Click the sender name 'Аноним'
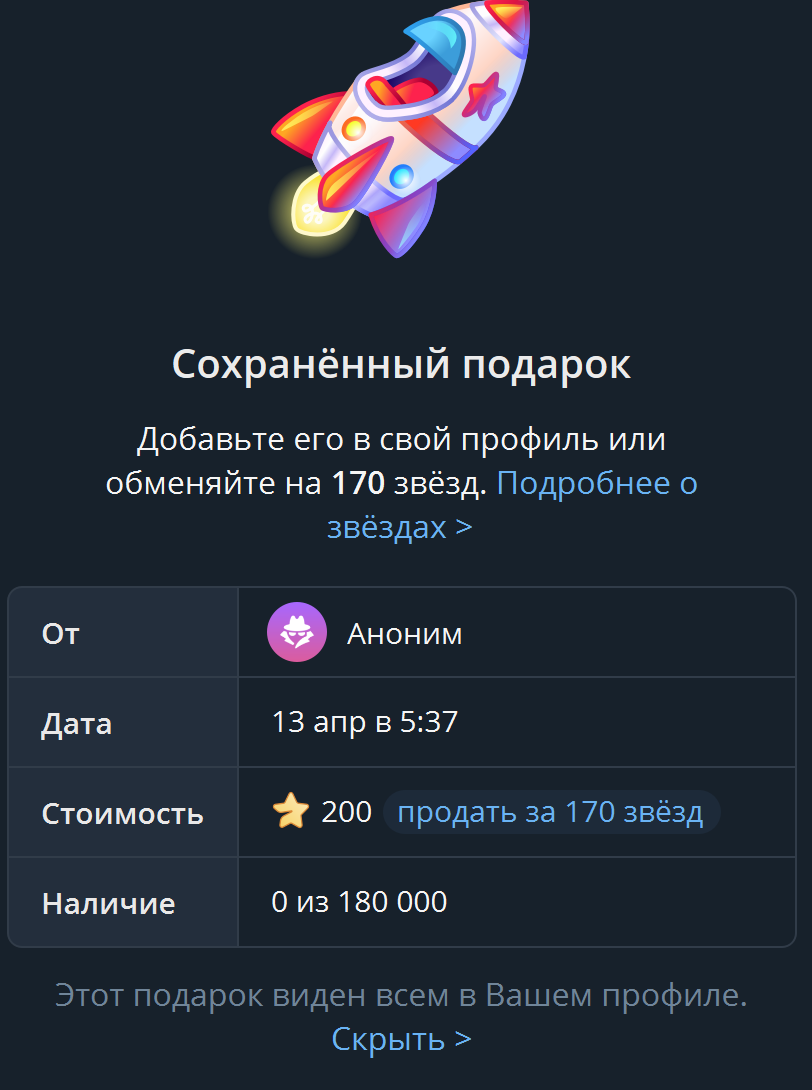 tap(405, 633)
